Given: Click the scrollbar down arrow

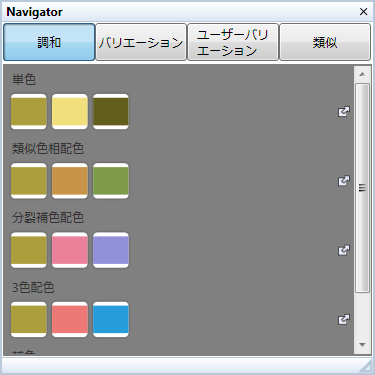Looking at the screenshot, I should coord(362,345).
